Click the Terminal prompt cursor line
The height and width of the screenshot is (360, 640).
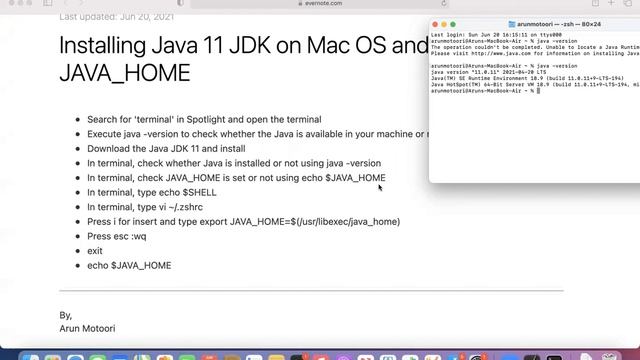click(x=486, y=91)
